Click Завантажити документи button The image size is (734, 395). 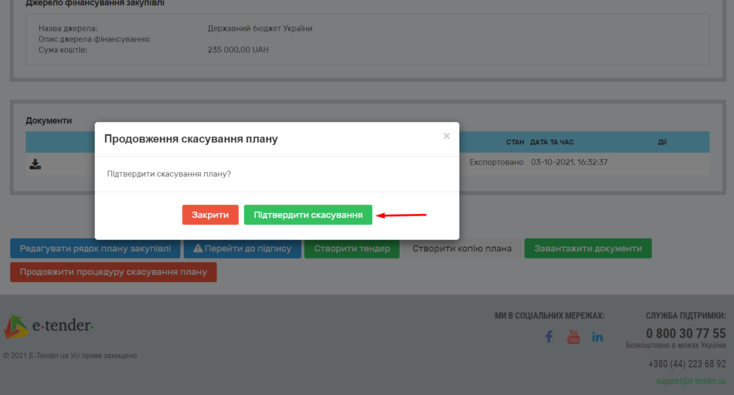(x=588, y=249)
